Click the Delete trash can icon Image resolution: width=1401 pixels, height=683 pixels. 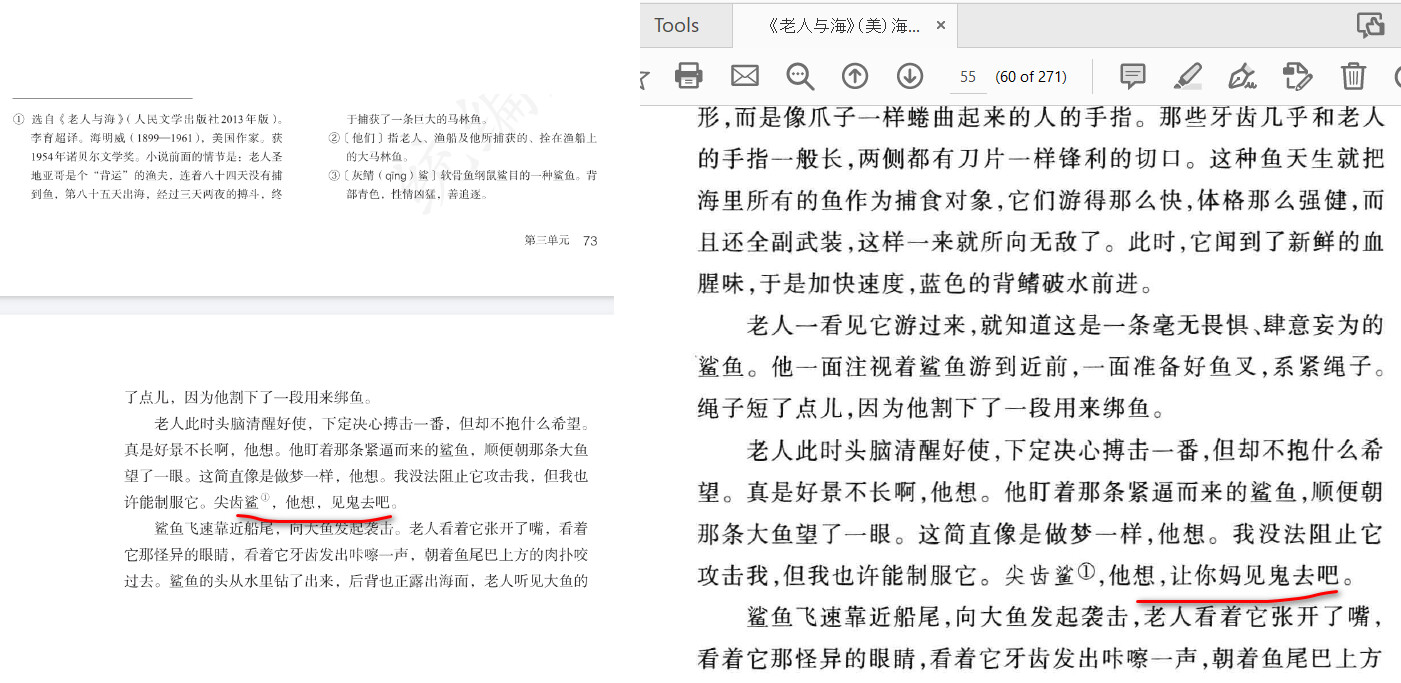[1353, 76]
